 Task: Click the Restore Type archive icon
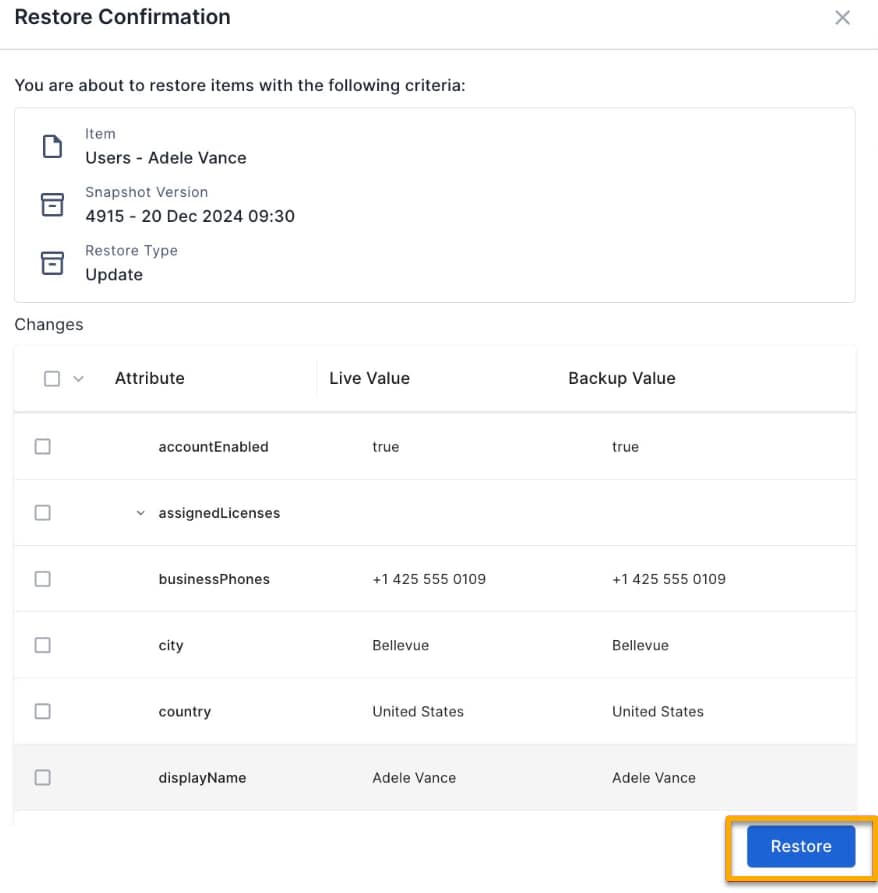coord(52,263)
